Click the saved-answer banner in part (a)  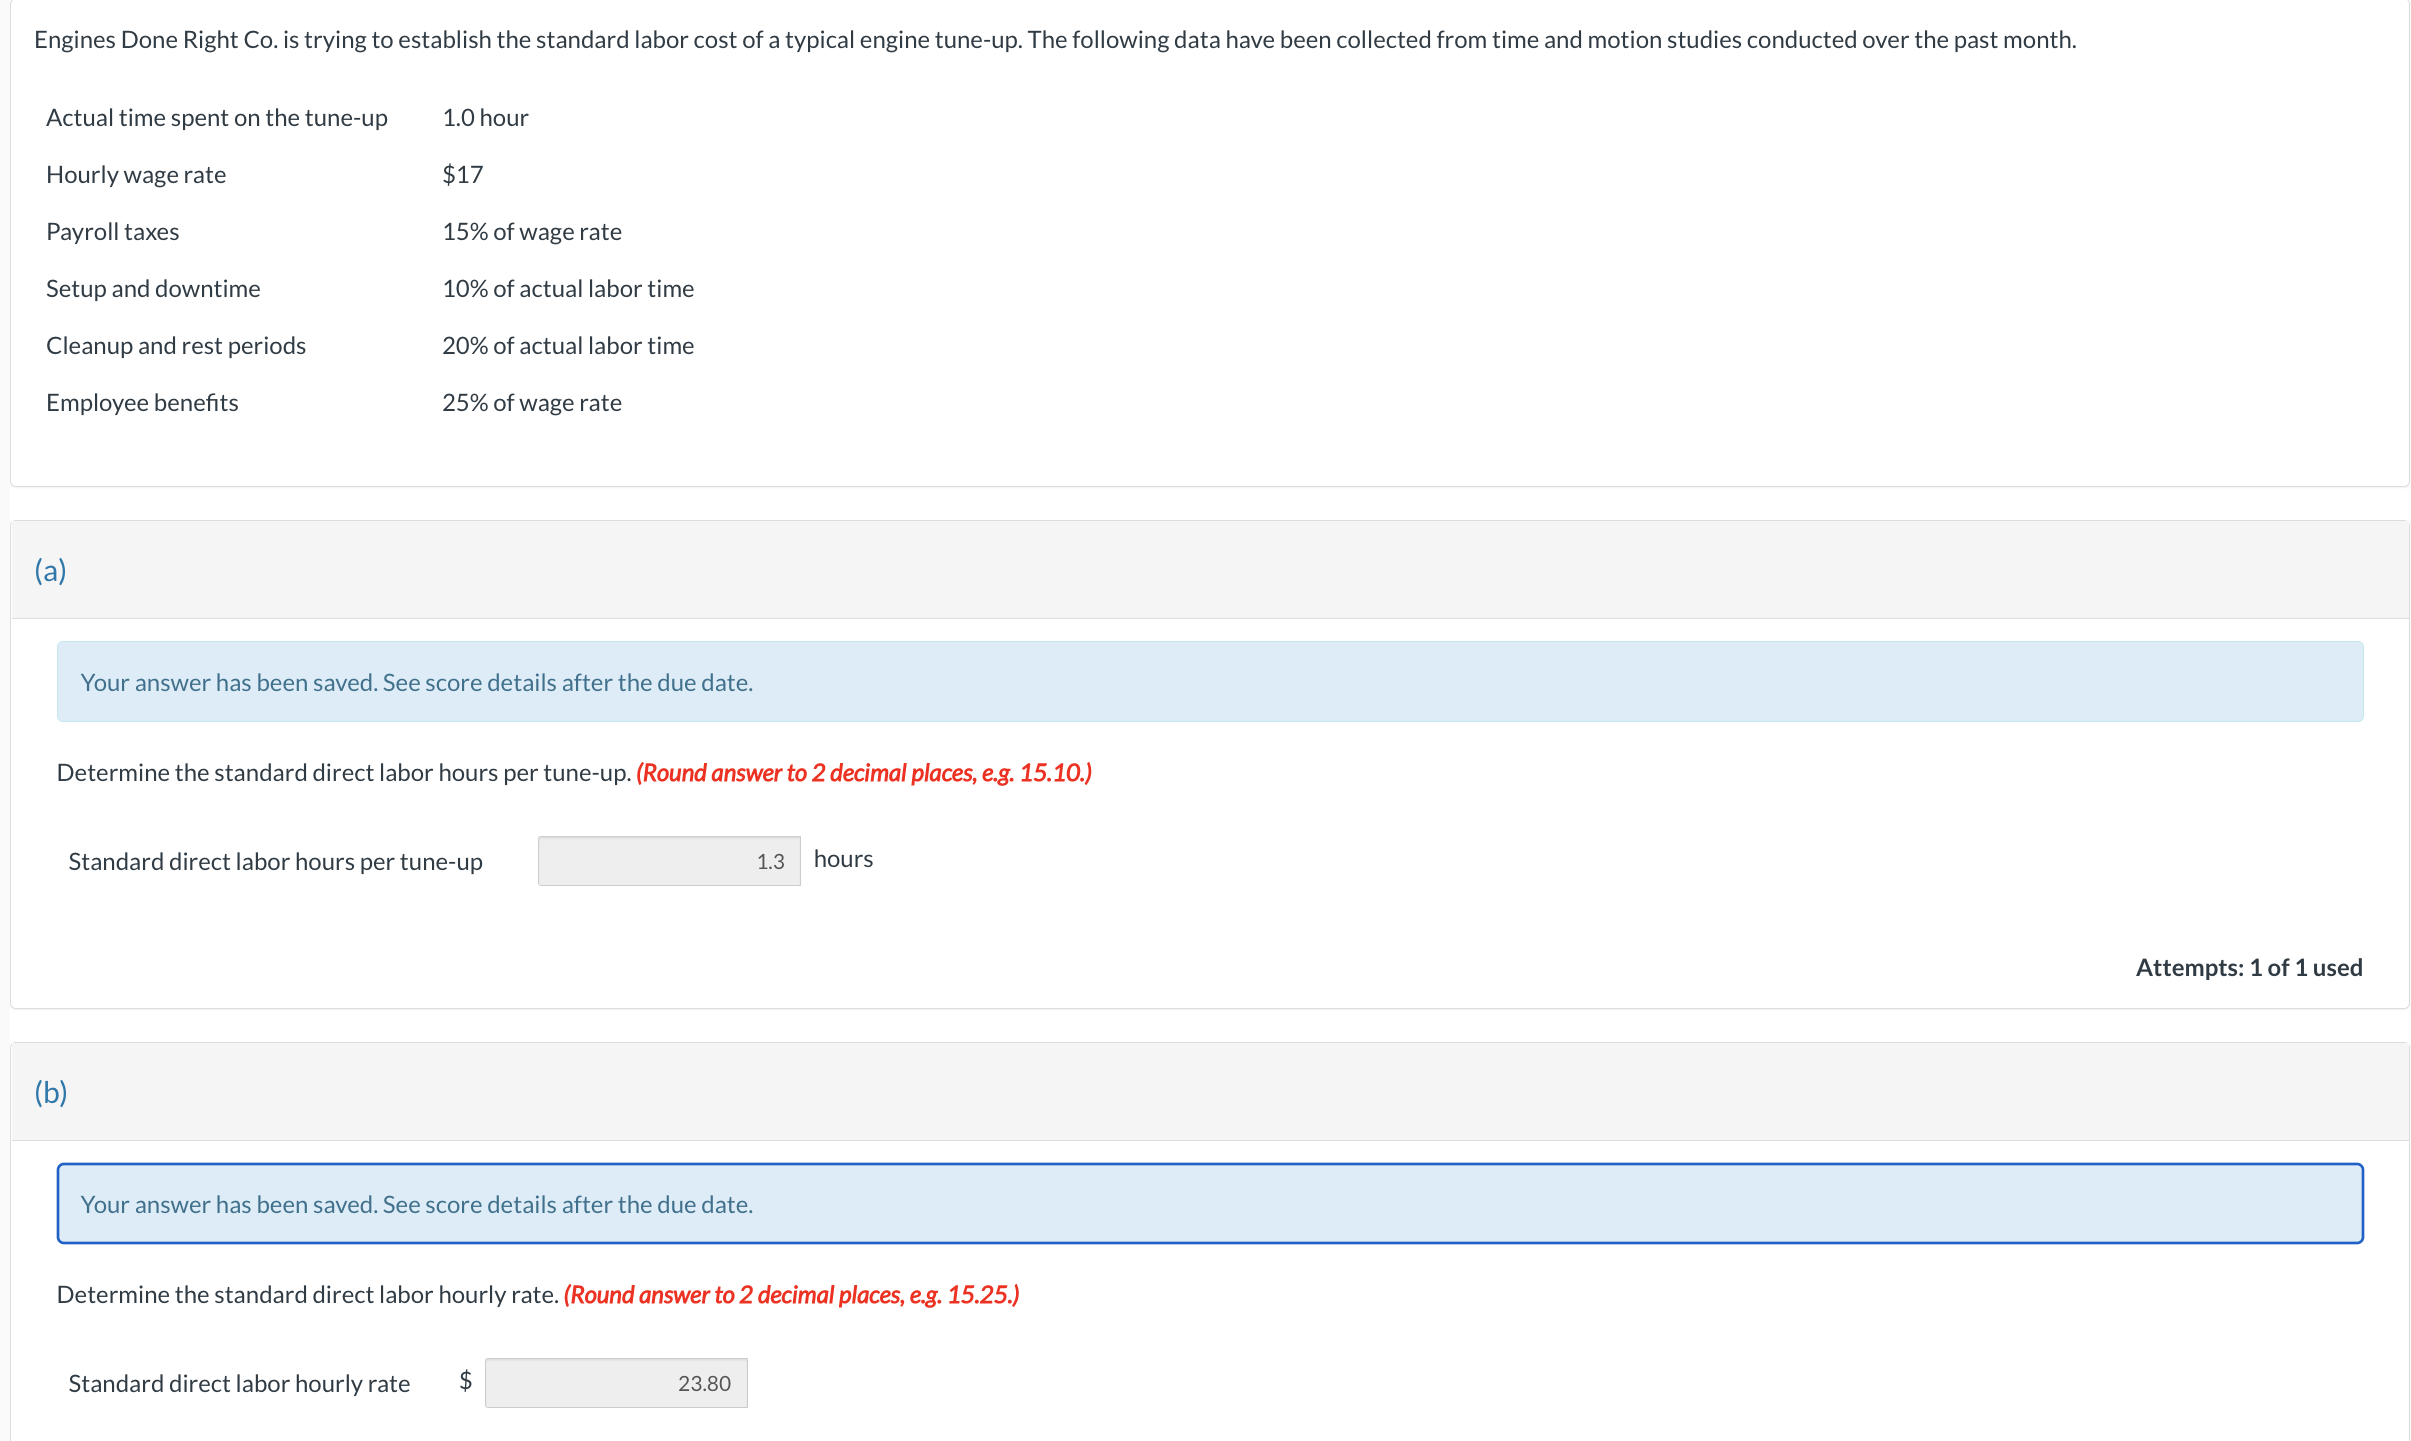coord(1209,682)
